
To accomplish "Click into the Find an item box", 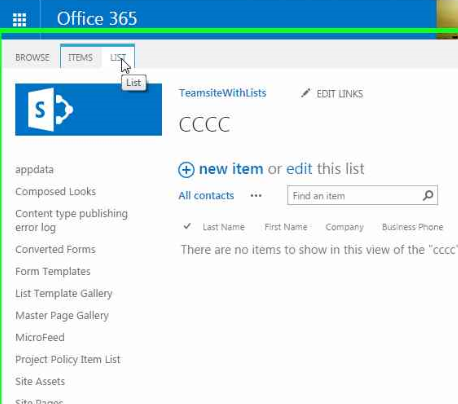I will pyautogui.click(x=355, y=196).
